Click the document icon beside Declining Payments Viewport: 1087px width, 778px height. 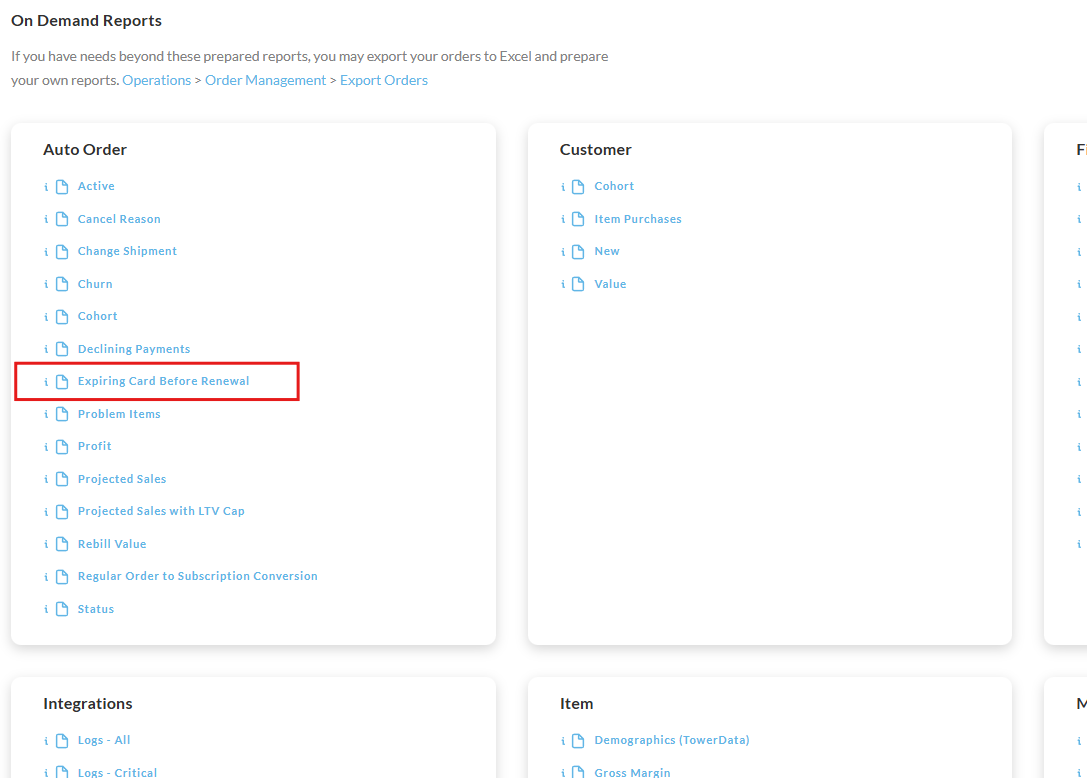(62, 349)
